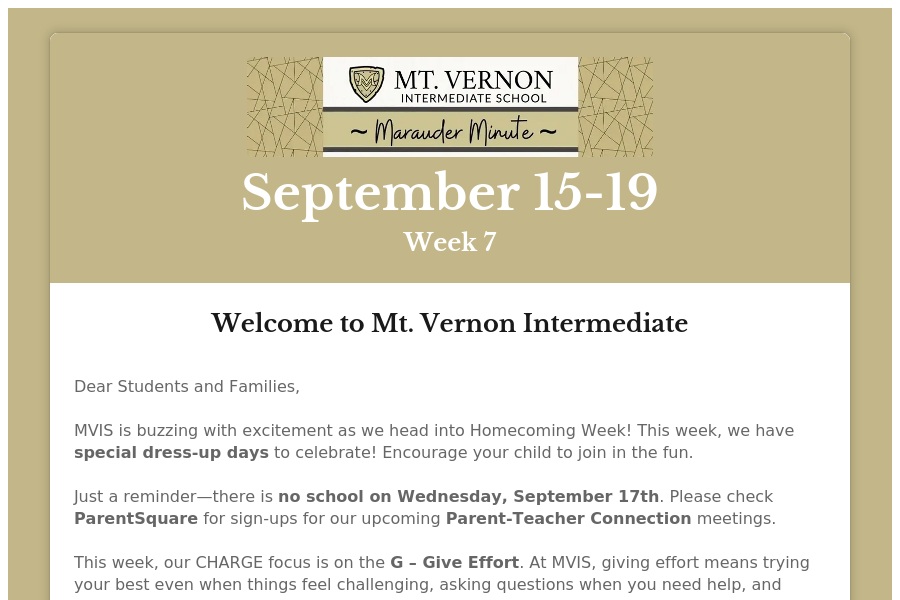Click the Marauder Minute script text
Screen dimensions: 900x600
tap(451, 131)
